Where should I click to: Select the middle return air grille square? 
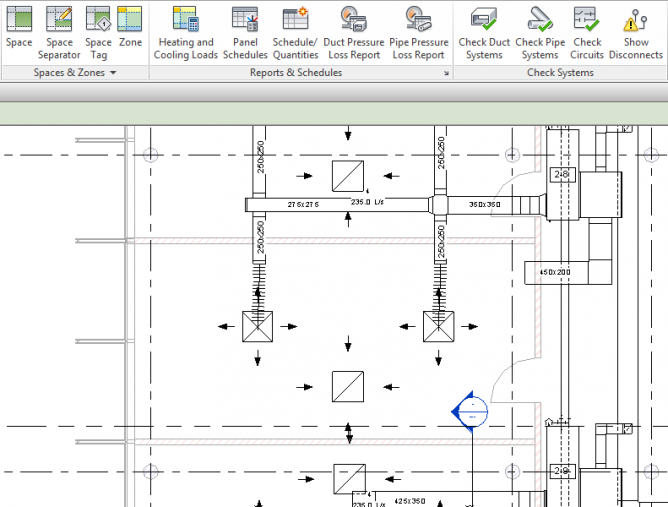pos(348,387)
